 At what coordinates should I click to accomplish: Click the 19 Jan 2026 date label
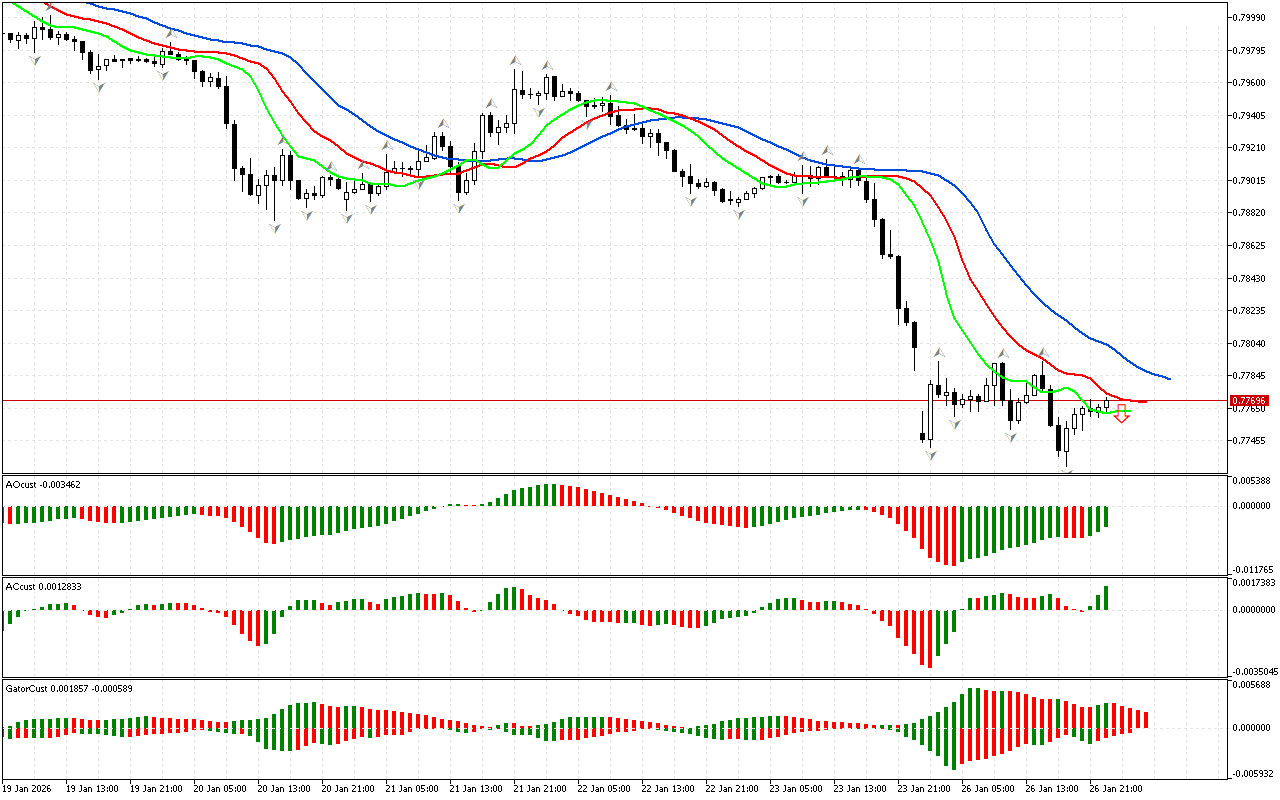[28, 788]
